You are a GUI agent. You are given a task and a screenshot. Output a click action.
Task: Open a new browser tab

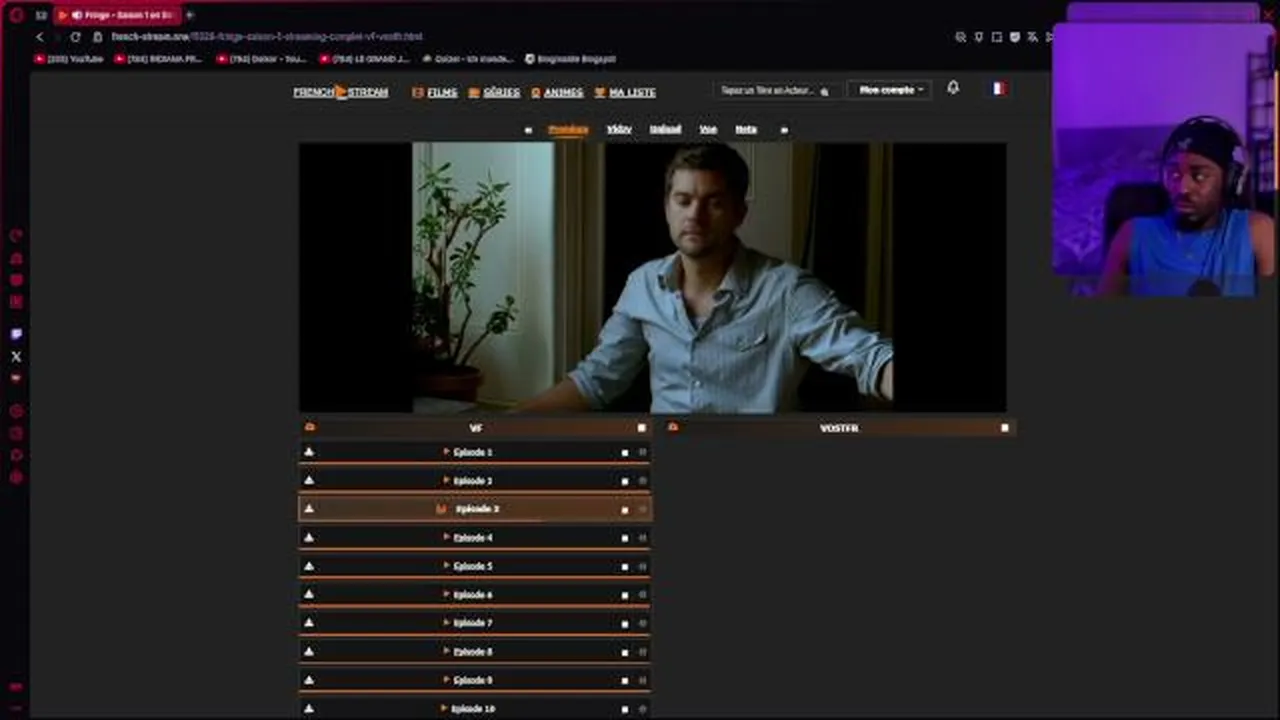(x=190, y=15)
